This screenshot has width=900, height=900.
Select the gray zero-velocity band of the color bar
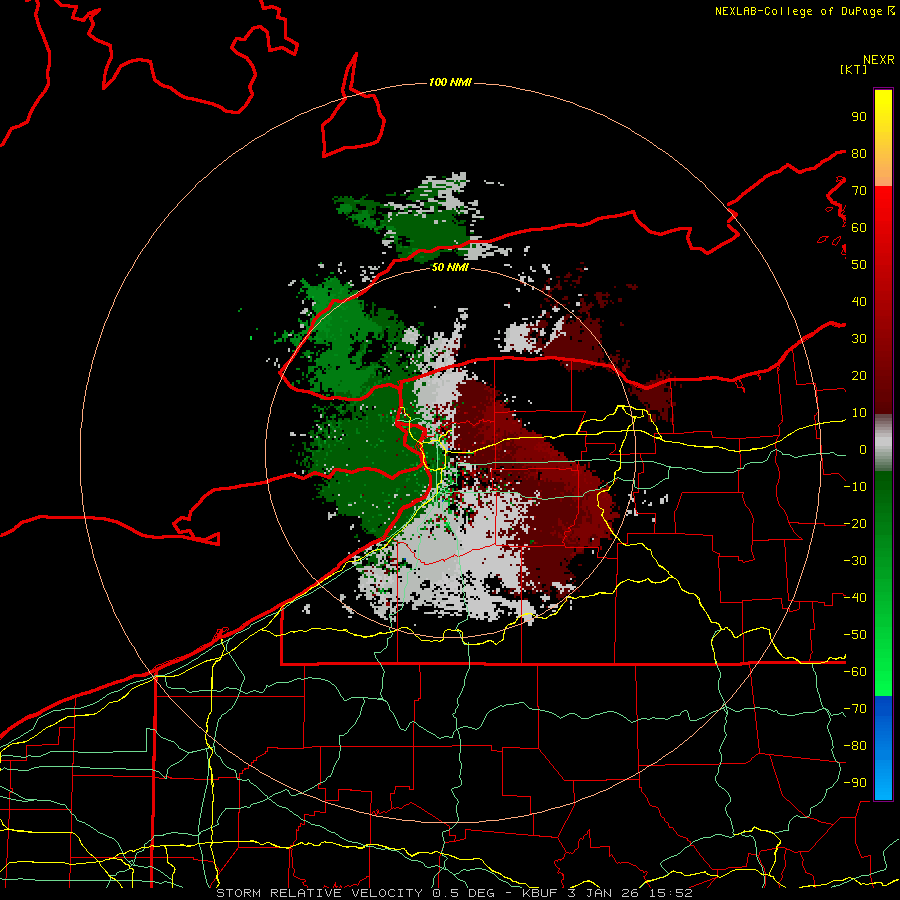883,443
